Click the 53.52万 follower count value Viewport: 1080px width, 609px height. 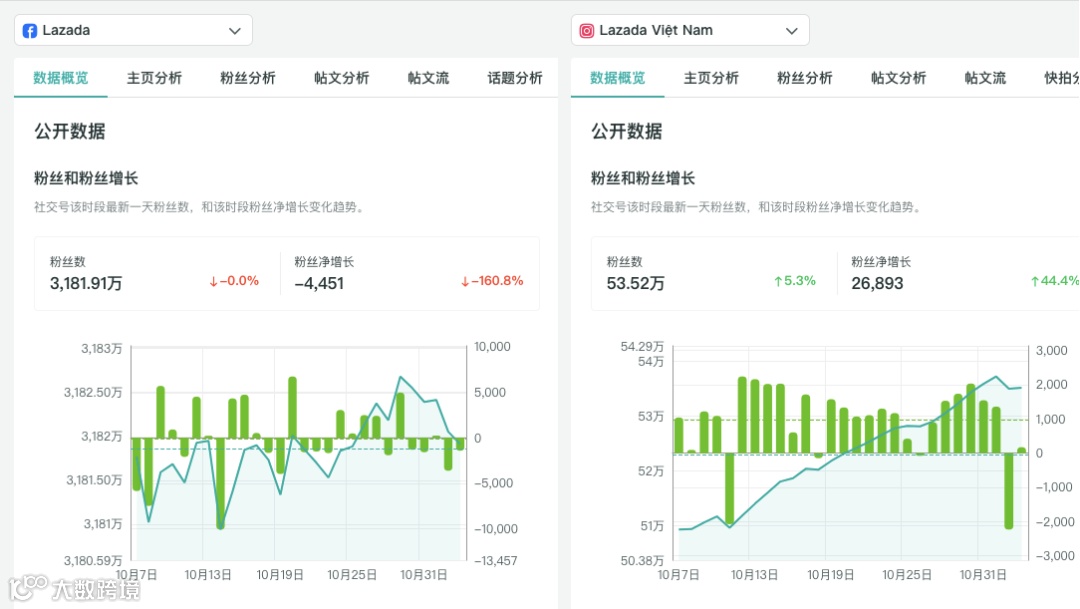636,283
